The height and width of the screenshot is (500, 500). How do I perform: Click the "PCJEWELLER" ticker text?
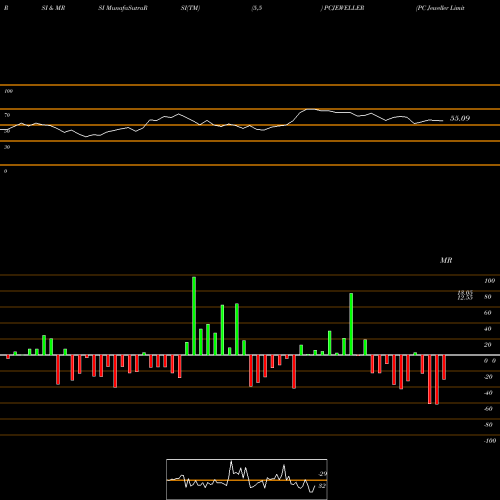(x=344, y=8)
